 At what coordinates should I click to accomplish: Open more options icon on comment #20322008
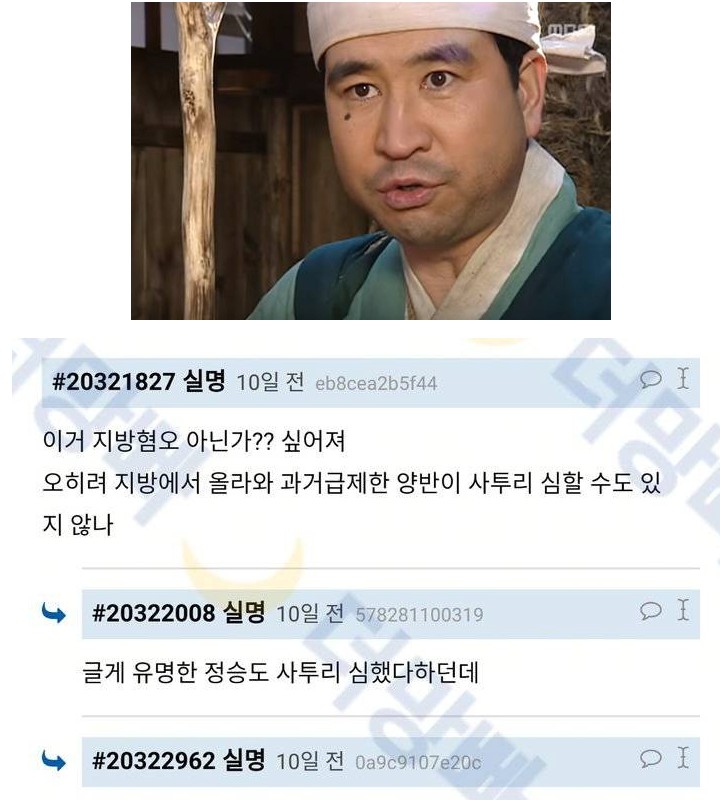pos(683,610)
